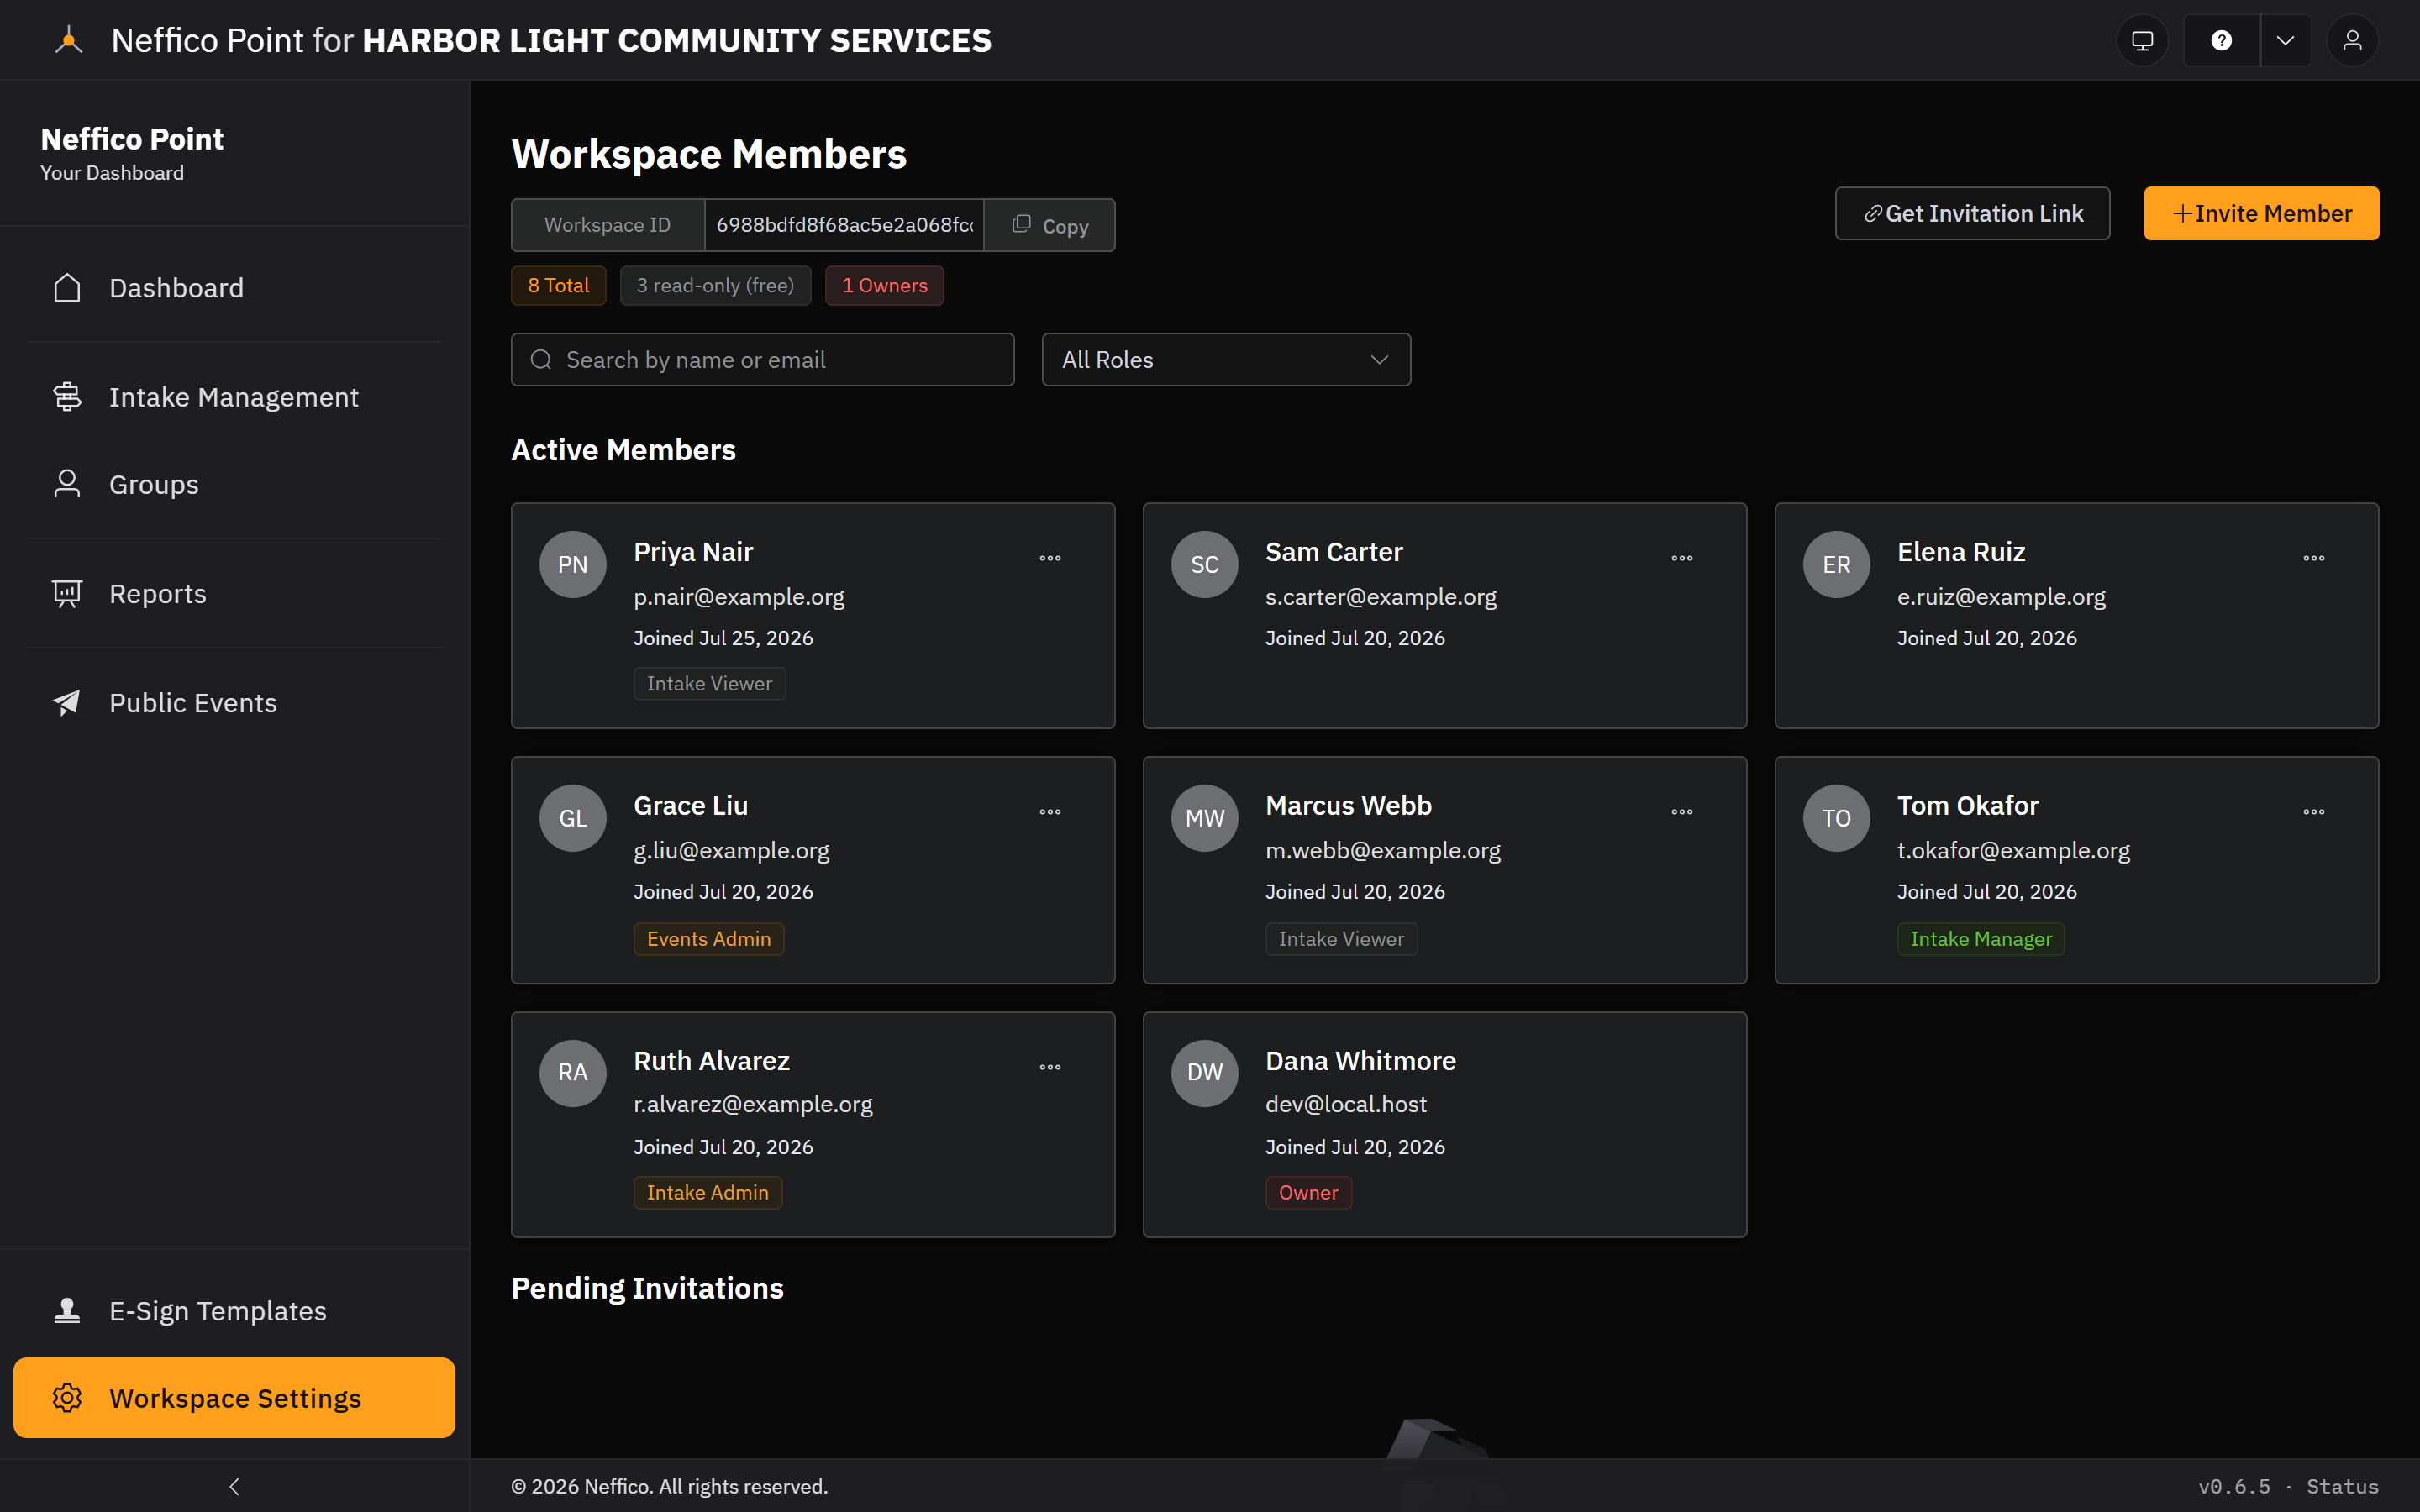Go to Dashboard in sidebar
This screenshot has width=2420, height=1512.
tap(235, 288)
